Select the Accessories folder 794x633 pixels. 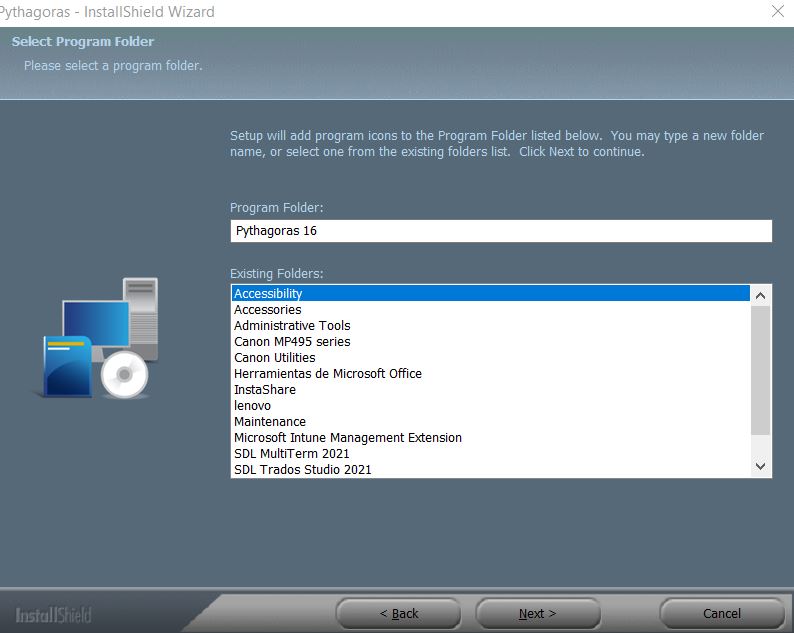[491, 309]
